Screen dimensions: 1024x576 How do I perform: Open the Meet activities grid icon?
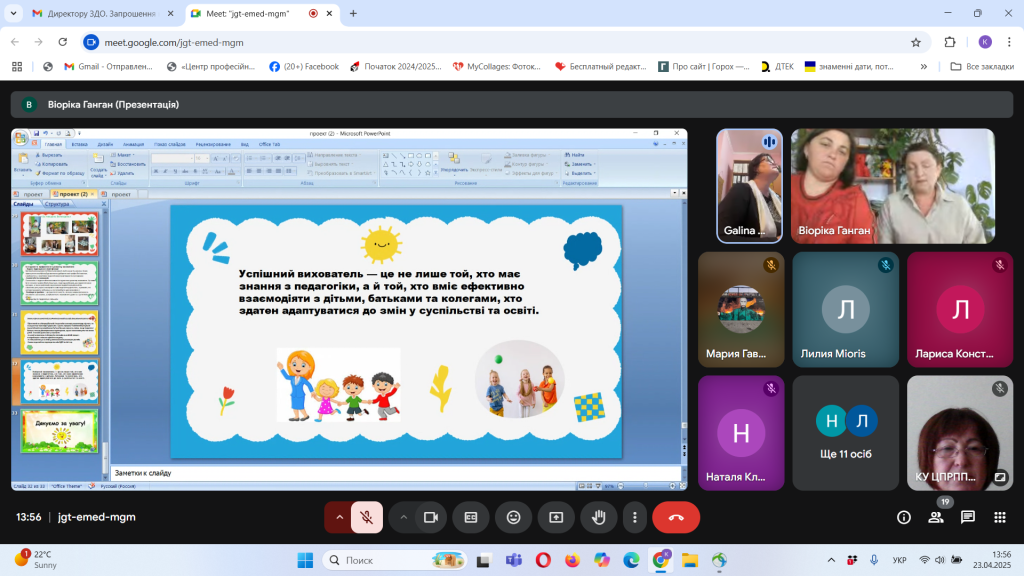point(1000,517)
